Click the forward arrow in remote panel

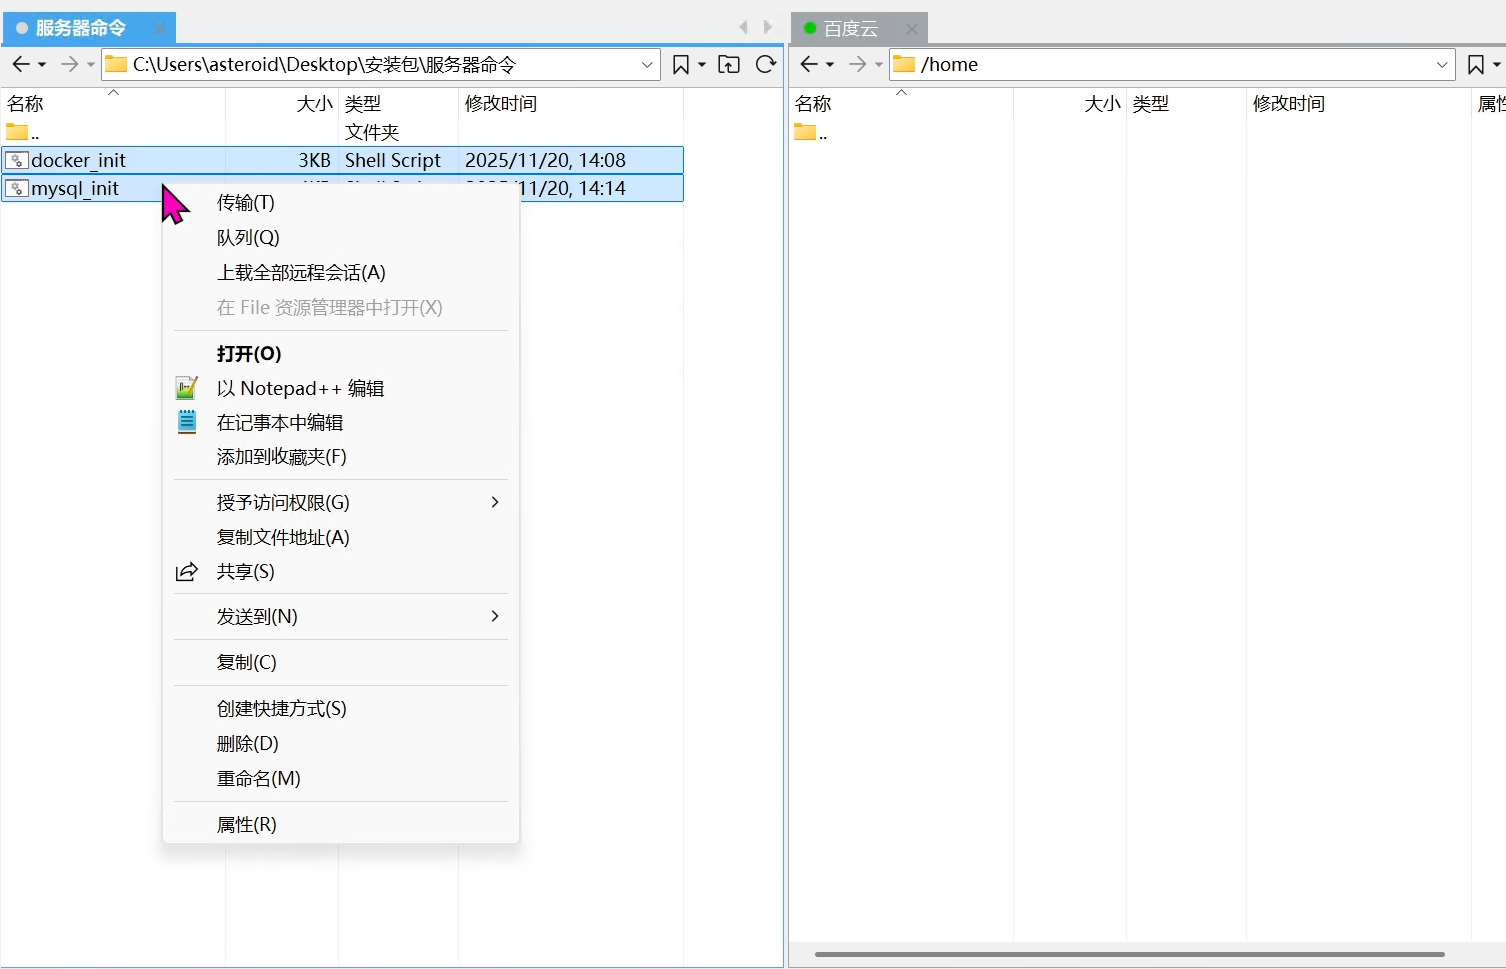857,65
